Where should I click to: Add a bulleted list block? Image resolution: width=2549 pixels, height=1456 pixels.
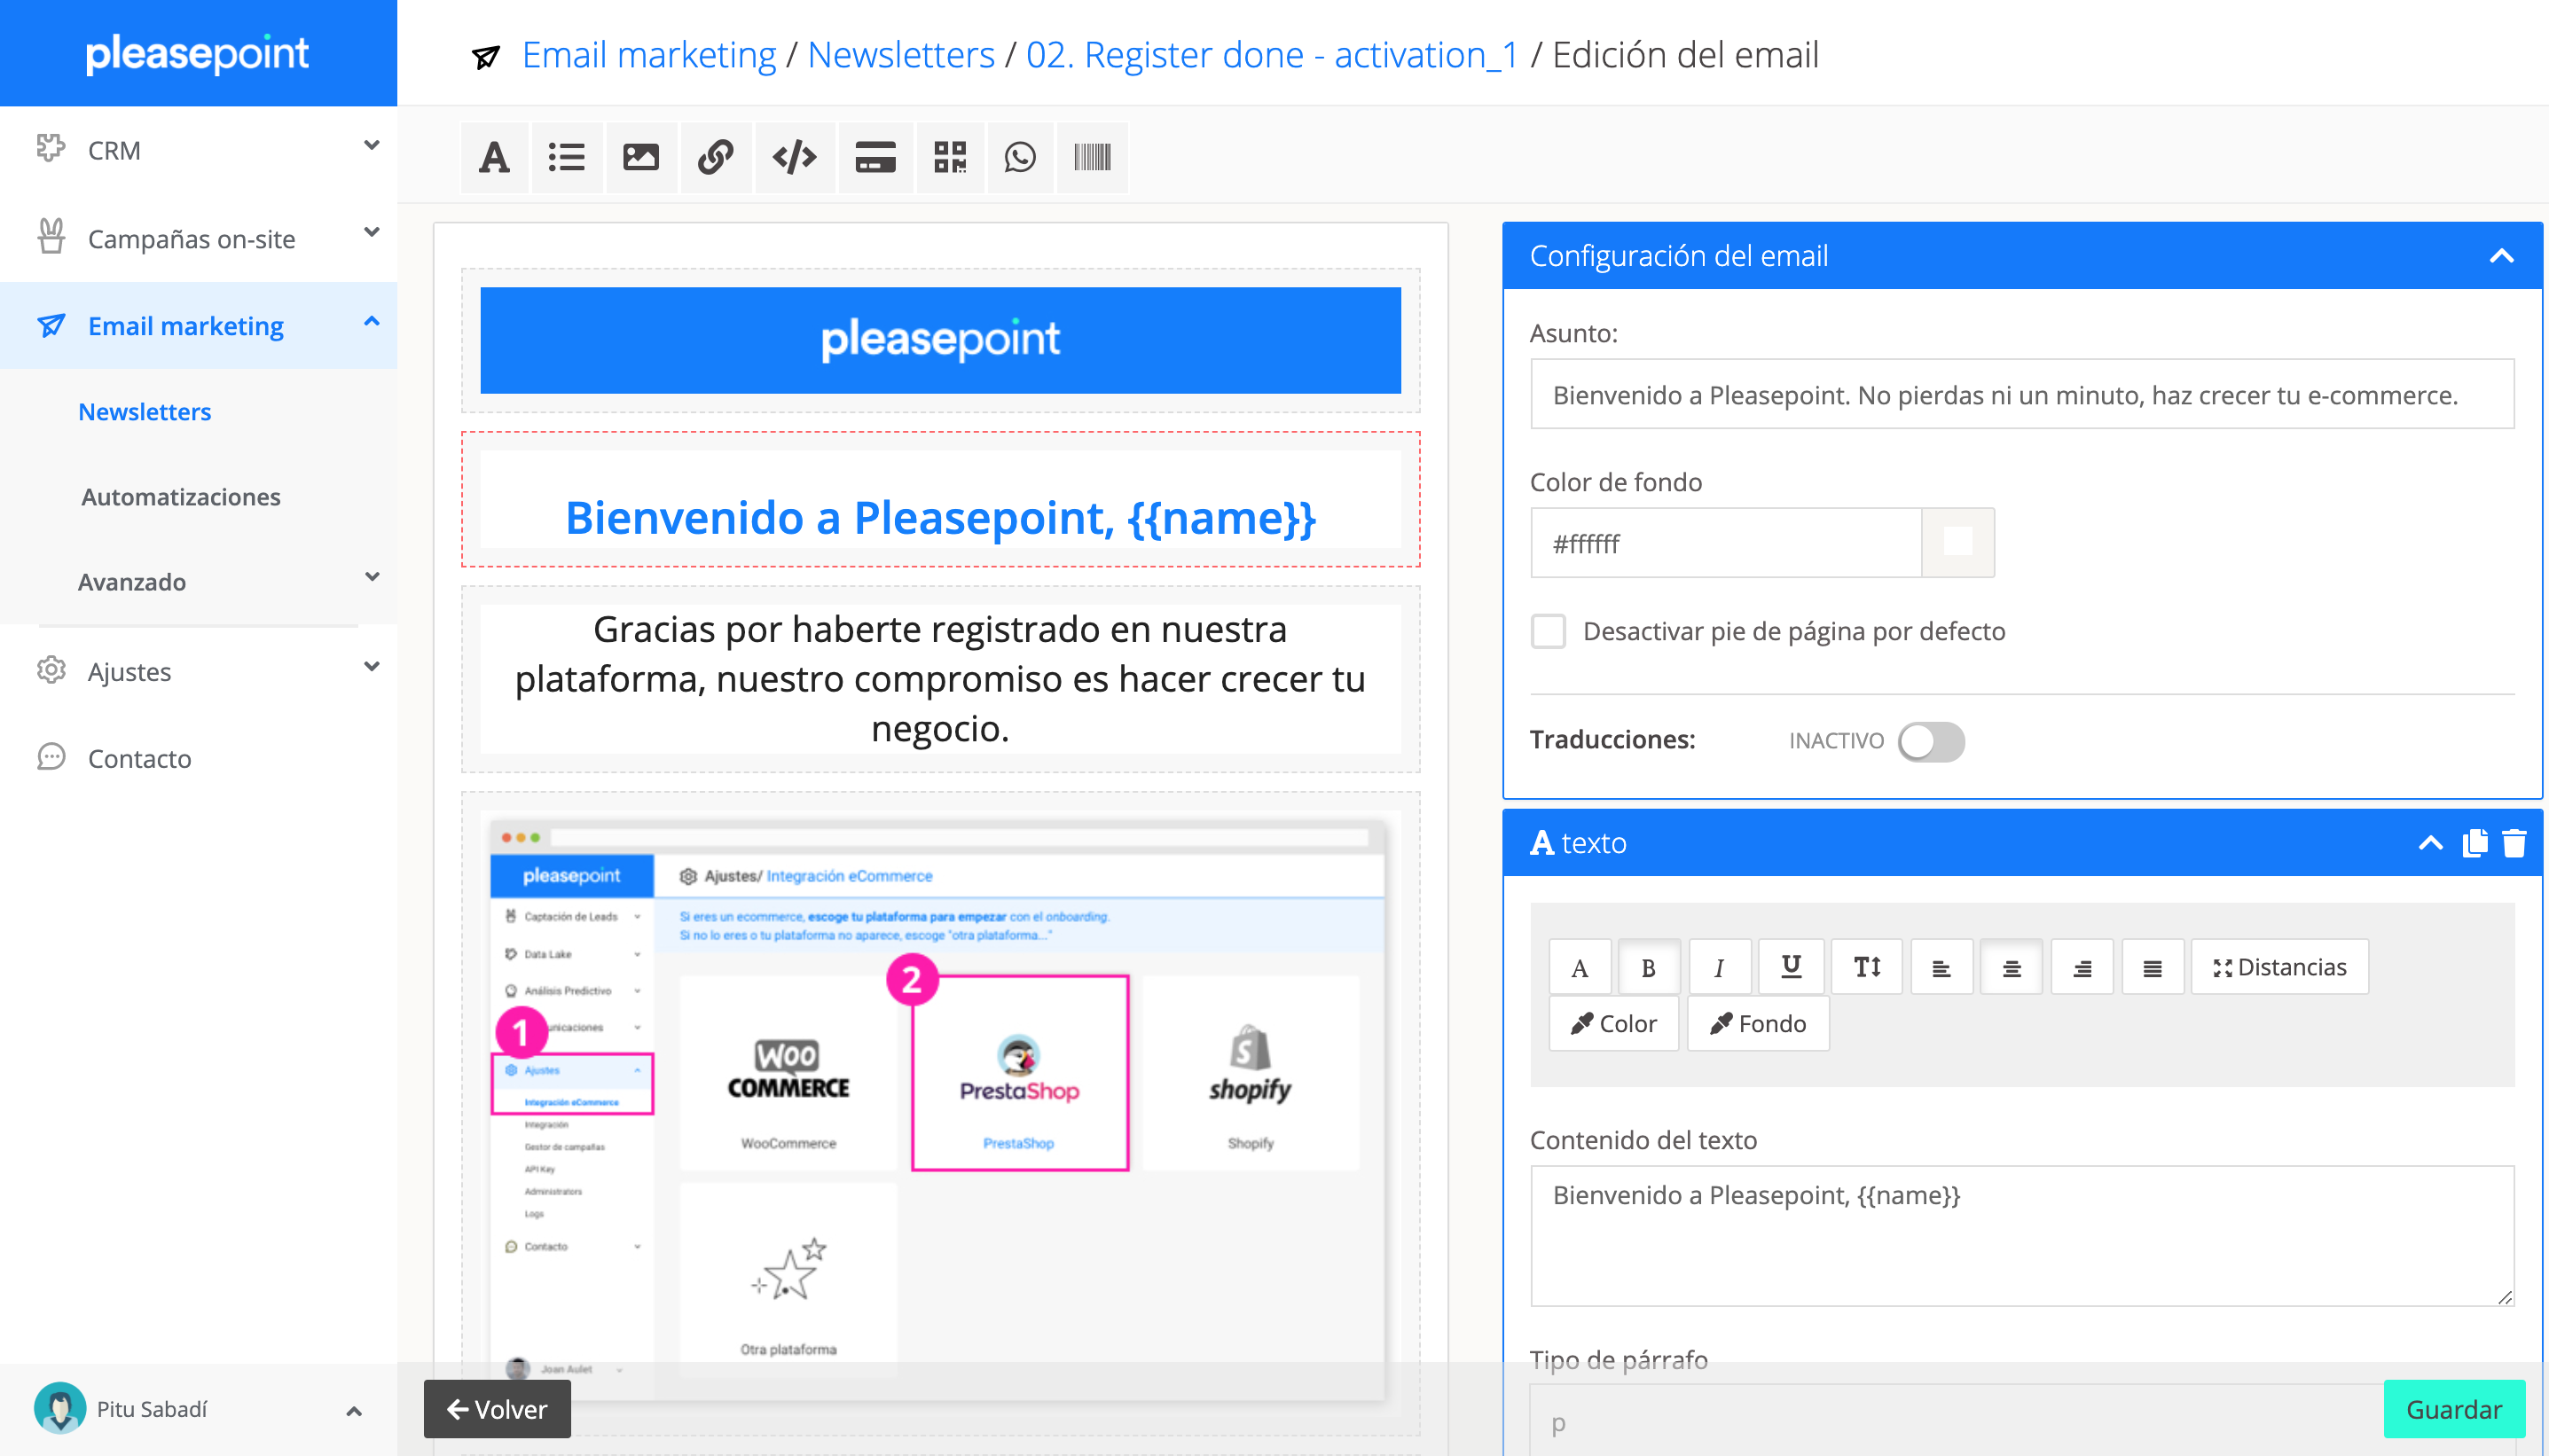pos(566,157)
